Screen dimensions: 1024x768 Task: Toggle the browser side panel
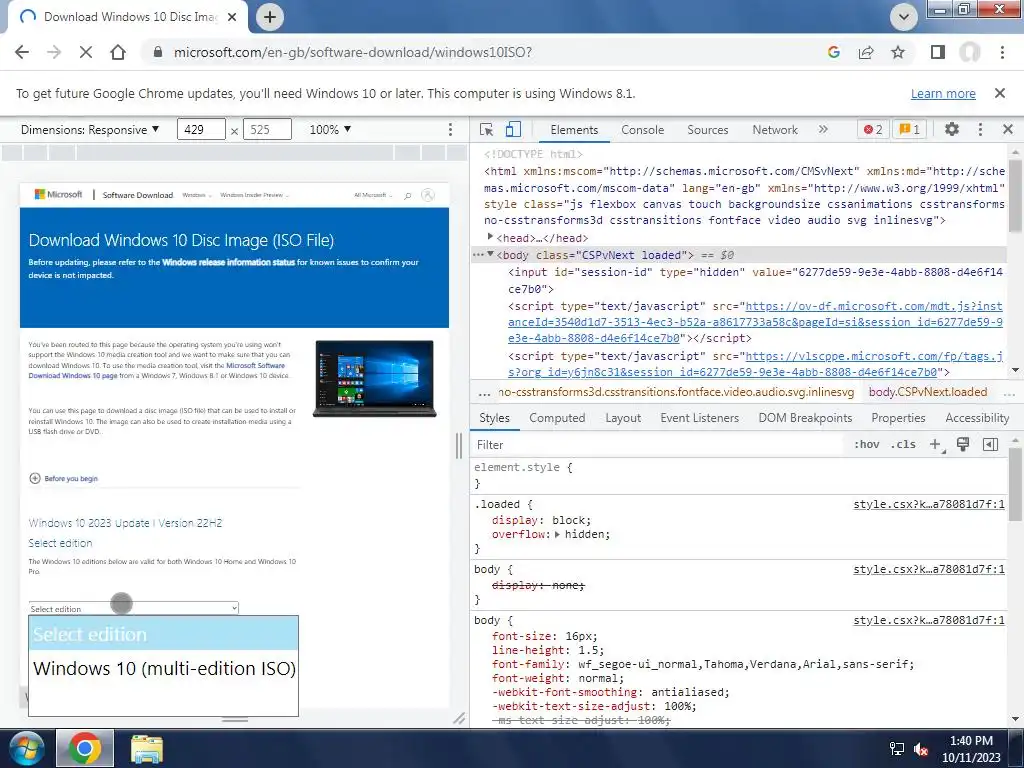point(938,52)
